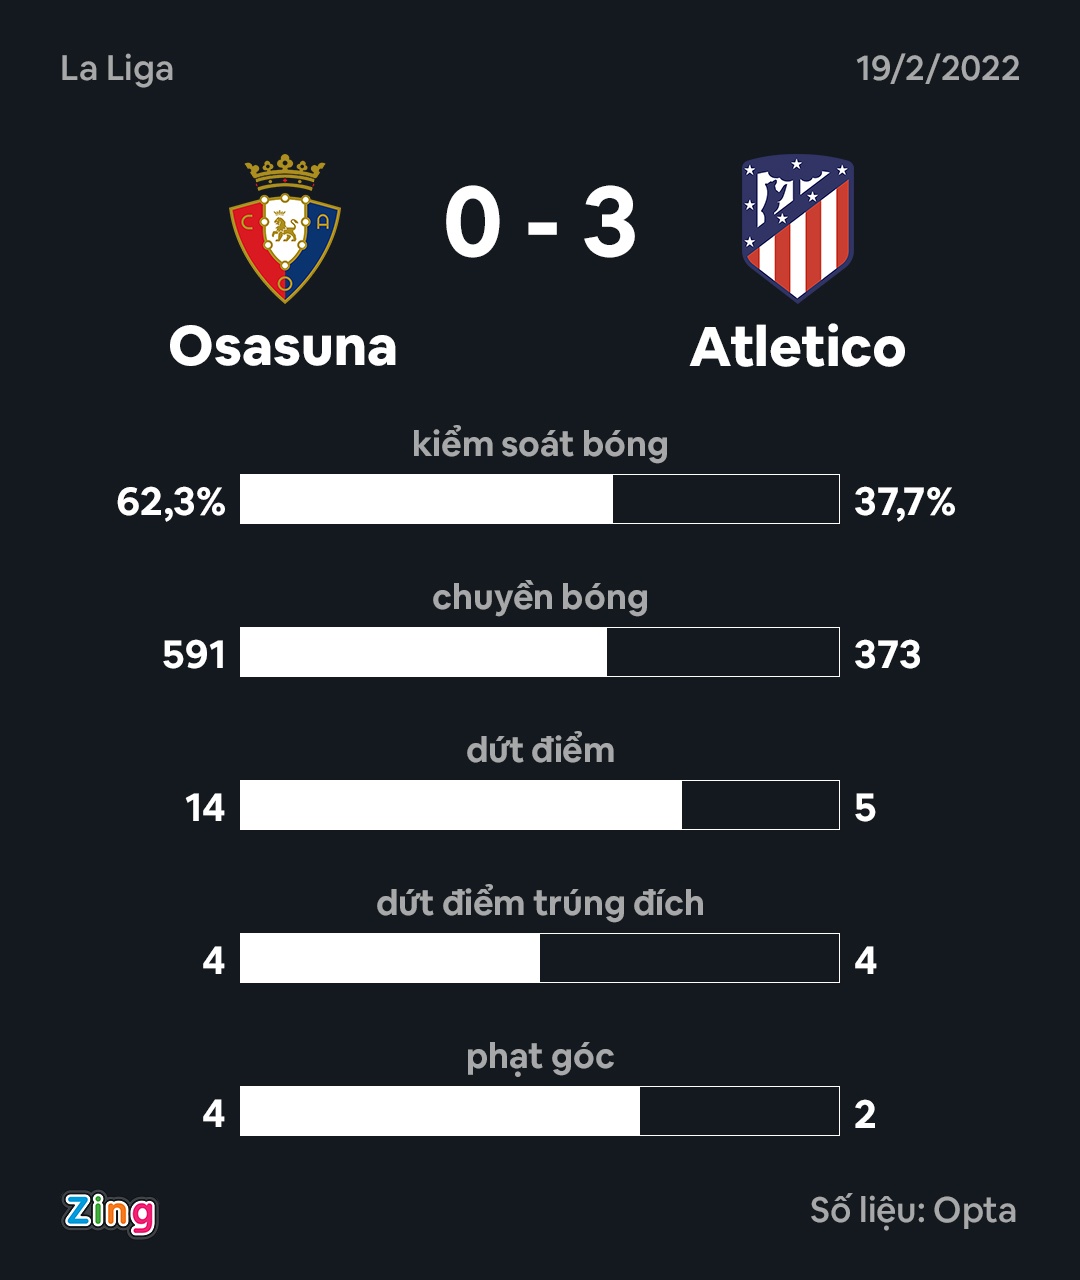Click the Osasuna team name
Image resolution: width=1080 pixels, height=1280 pixels.
point(283,347)
